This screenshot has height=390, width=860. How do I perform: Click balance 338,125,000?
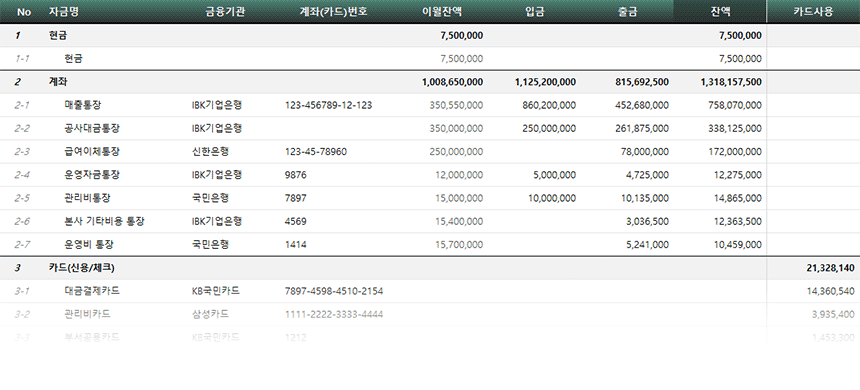735,128
